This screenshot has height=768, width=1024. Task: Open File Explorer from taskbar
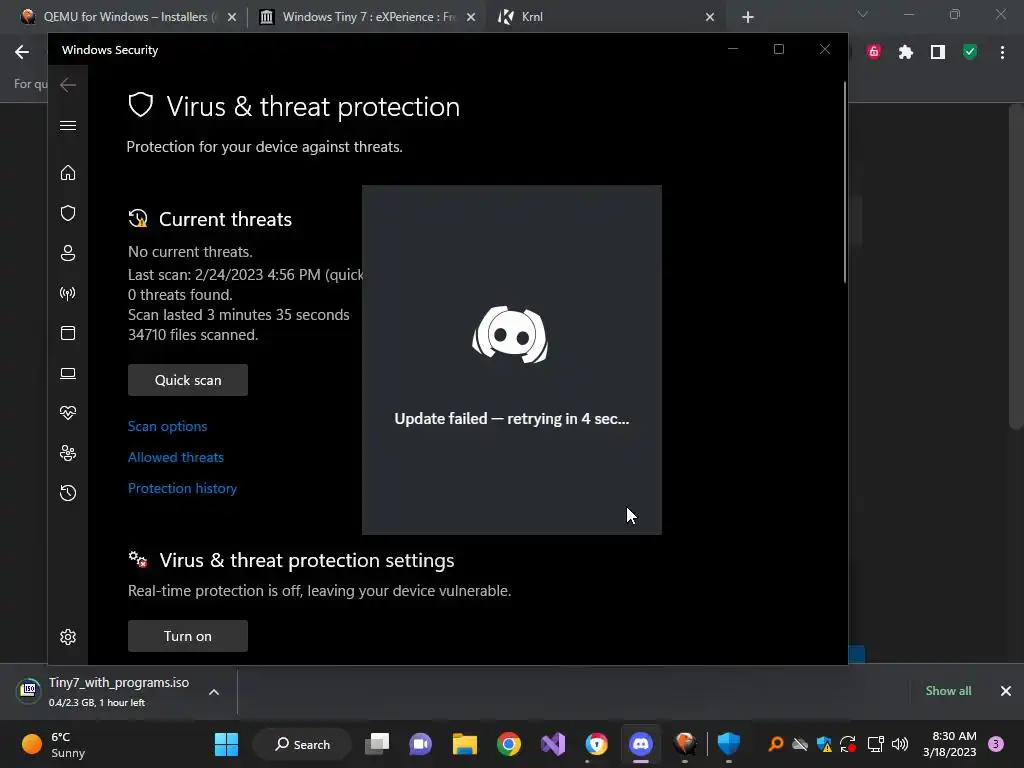point(465,744)
